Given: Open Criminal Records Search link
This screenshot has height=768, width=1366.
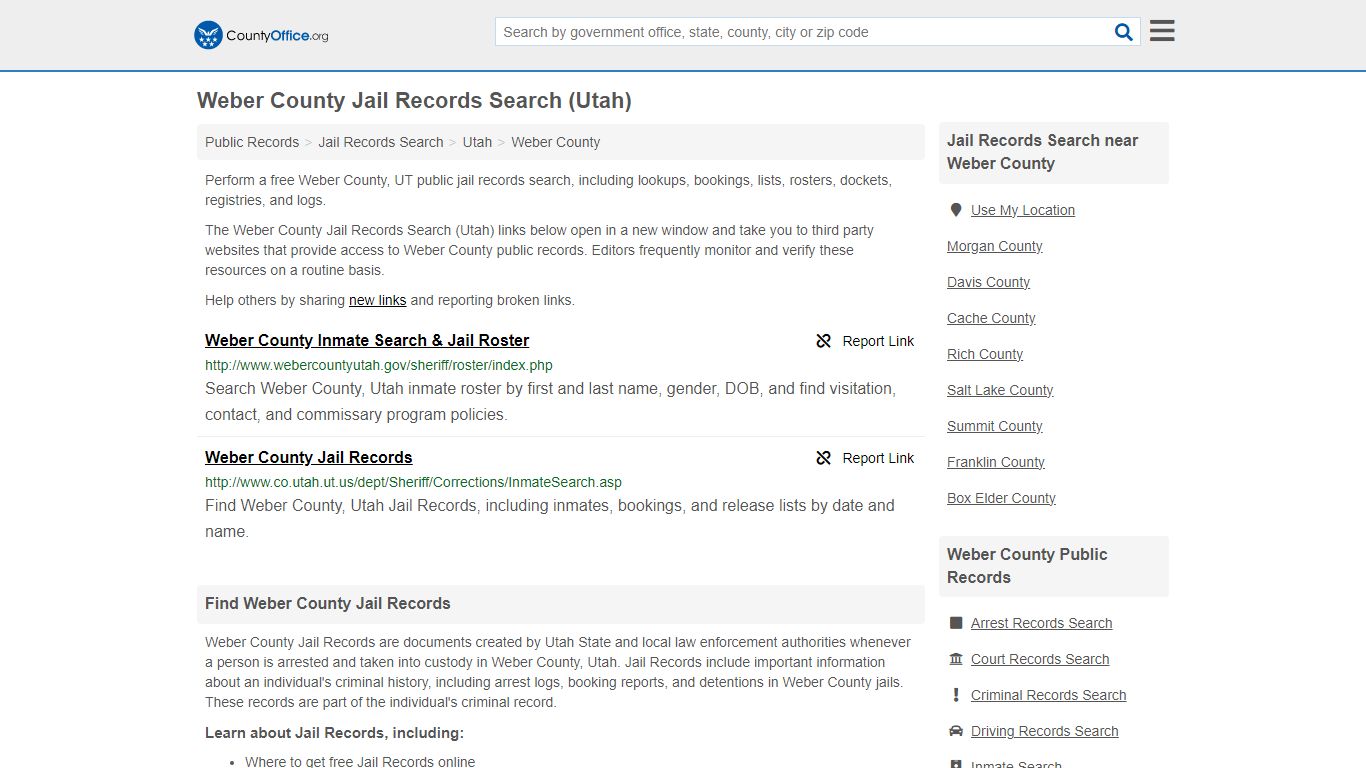Looking at the screenshot, I should coord(1049,695).
